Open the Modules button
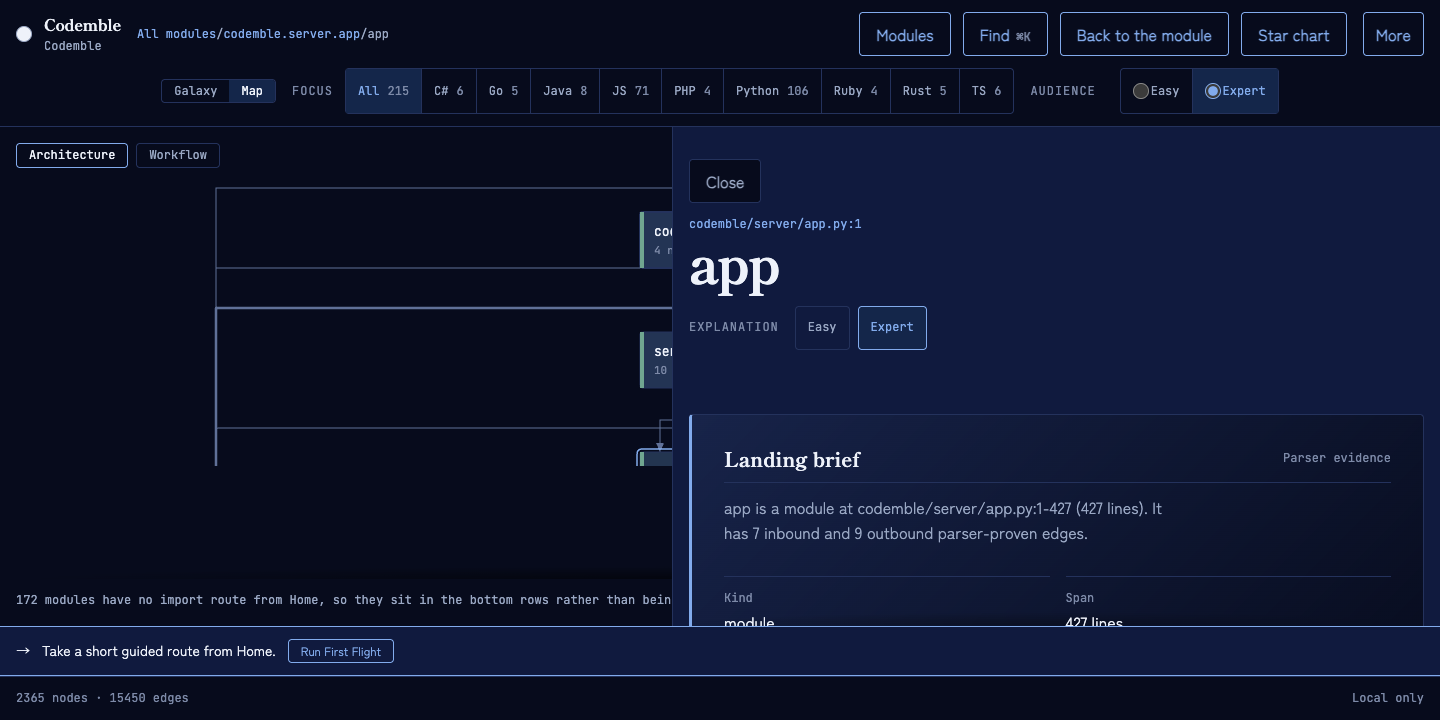The width and height of the screenshot is (1440, 720). [905, 35]
